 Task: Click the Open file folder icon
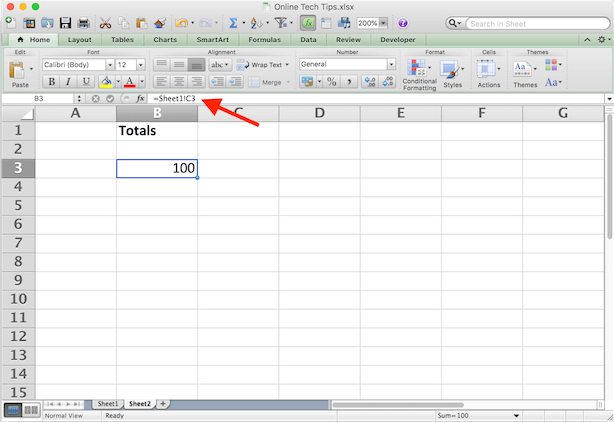(47, 23)
